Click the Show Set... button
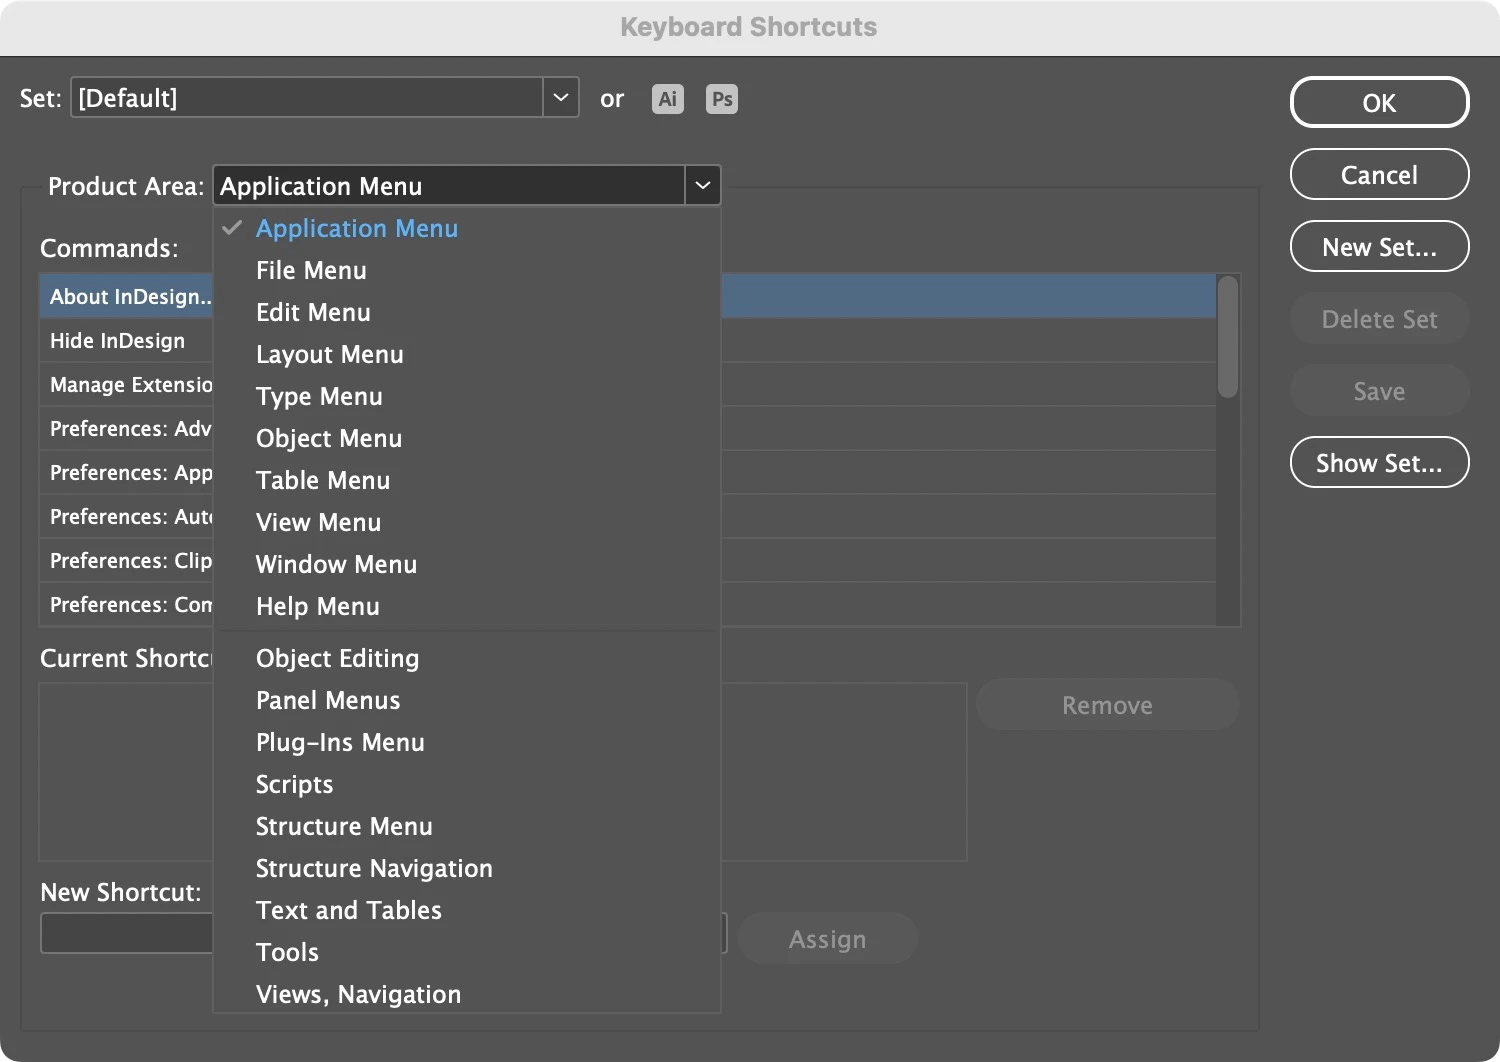Screen dimensions: 1500x1062 pyautogui.click(x=1379, y=463)
